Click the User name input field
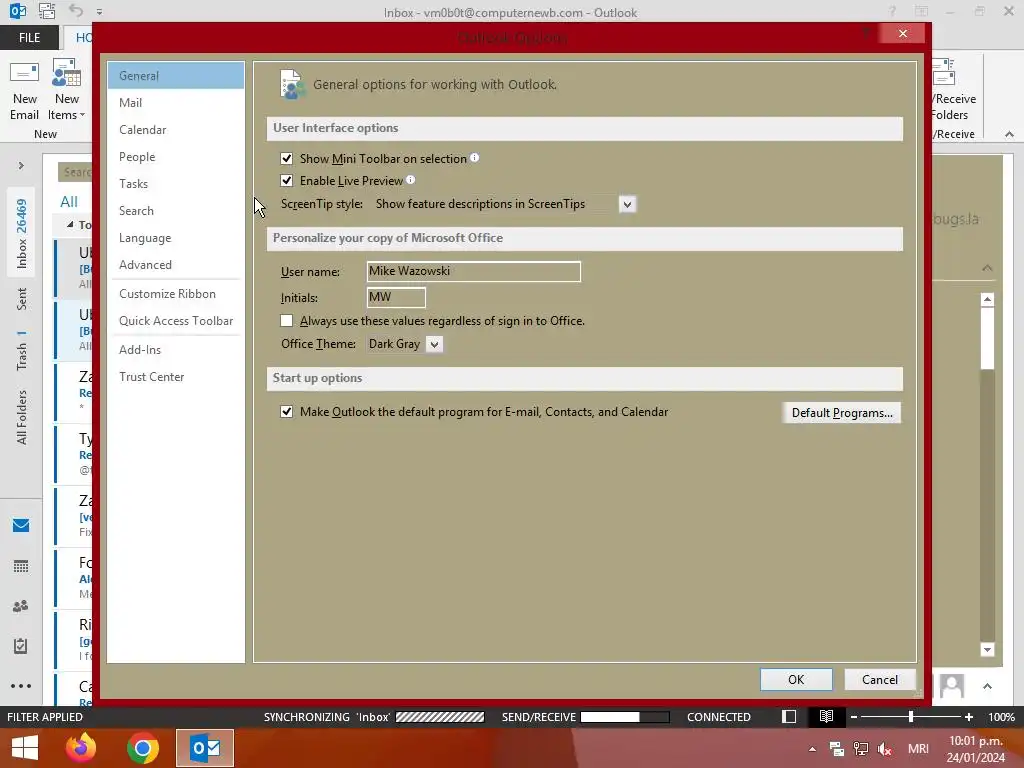 473,271
